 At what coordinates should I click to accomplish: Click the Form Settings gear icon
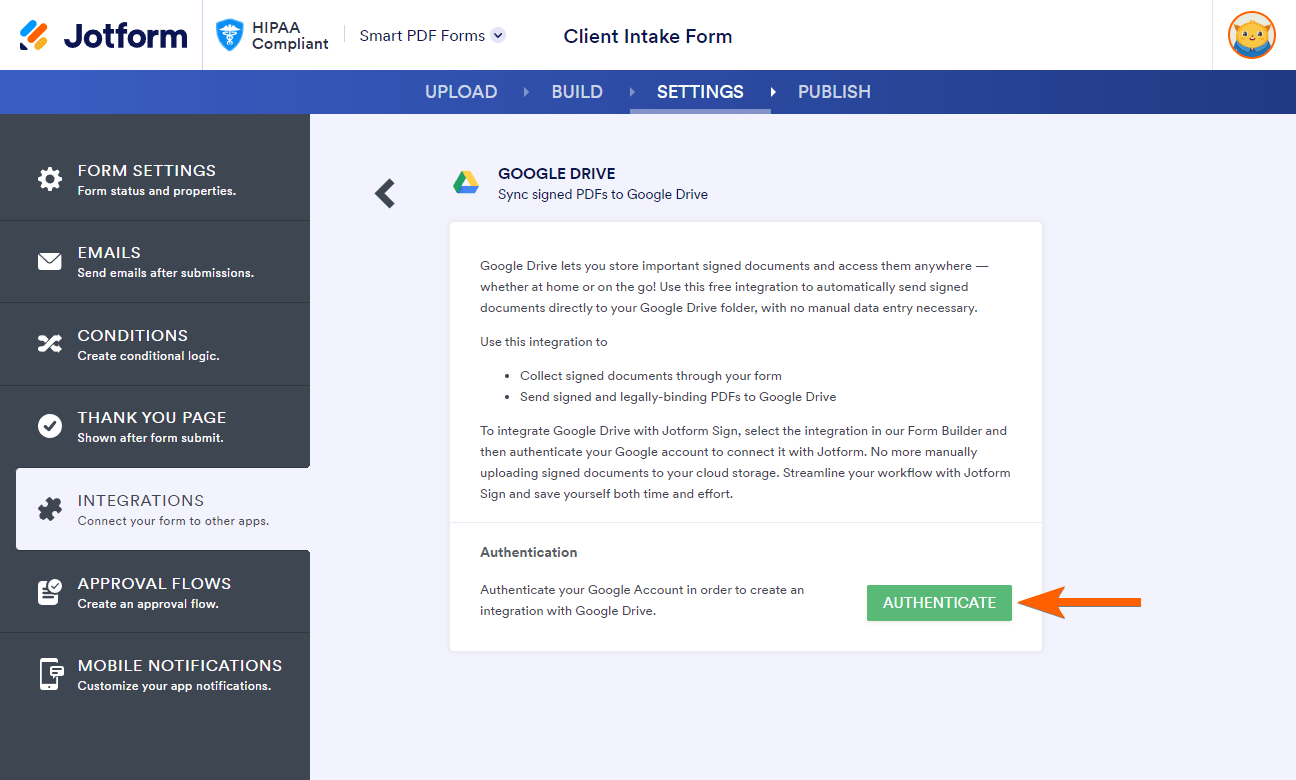49,179
